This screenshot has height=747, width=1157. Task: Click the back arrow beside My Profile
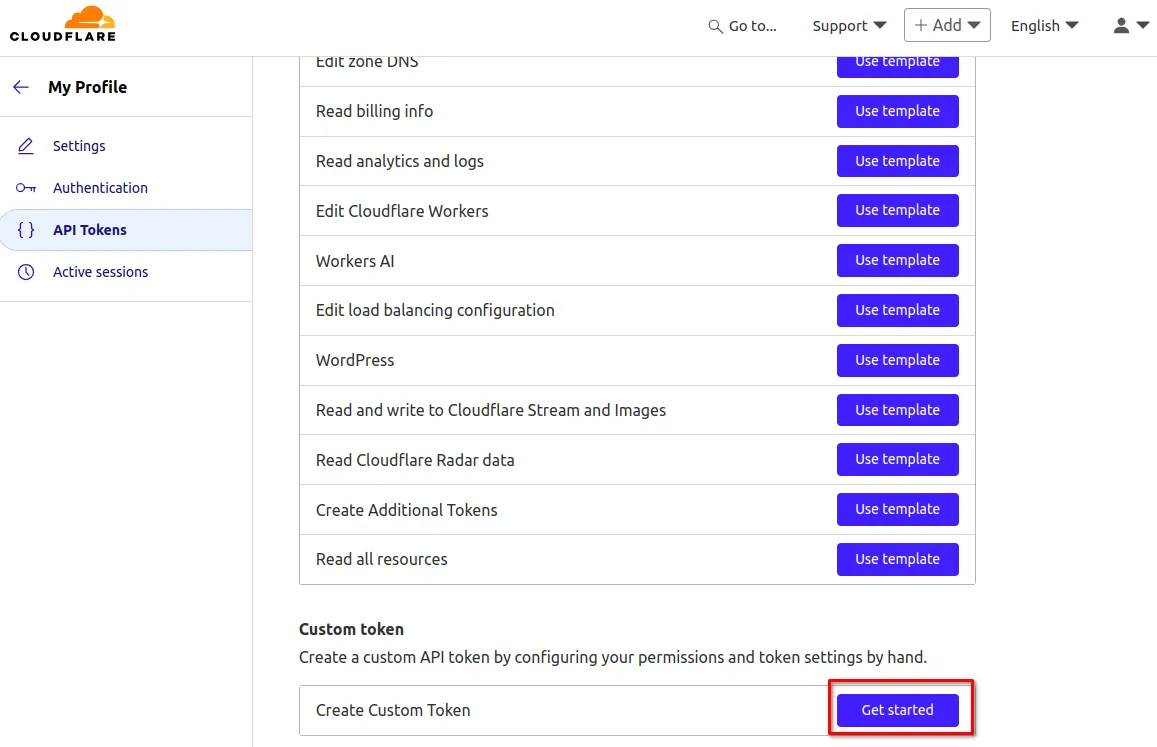pos(21,87)
